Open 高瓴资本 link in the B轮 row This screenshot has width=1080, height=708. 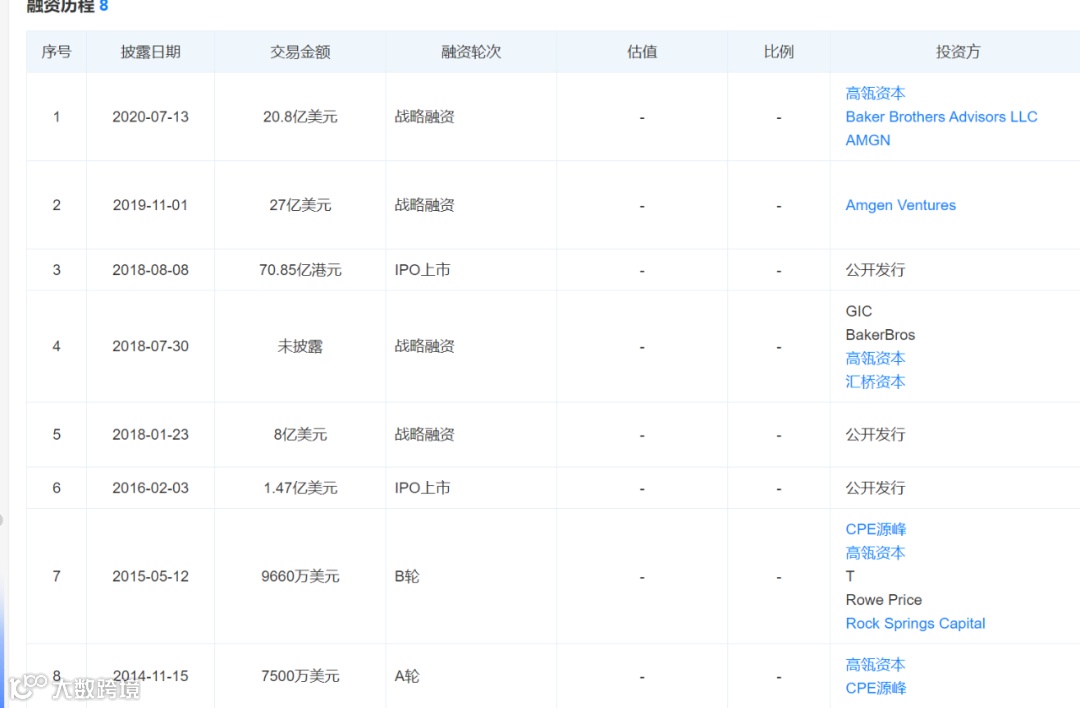(875, 552)
